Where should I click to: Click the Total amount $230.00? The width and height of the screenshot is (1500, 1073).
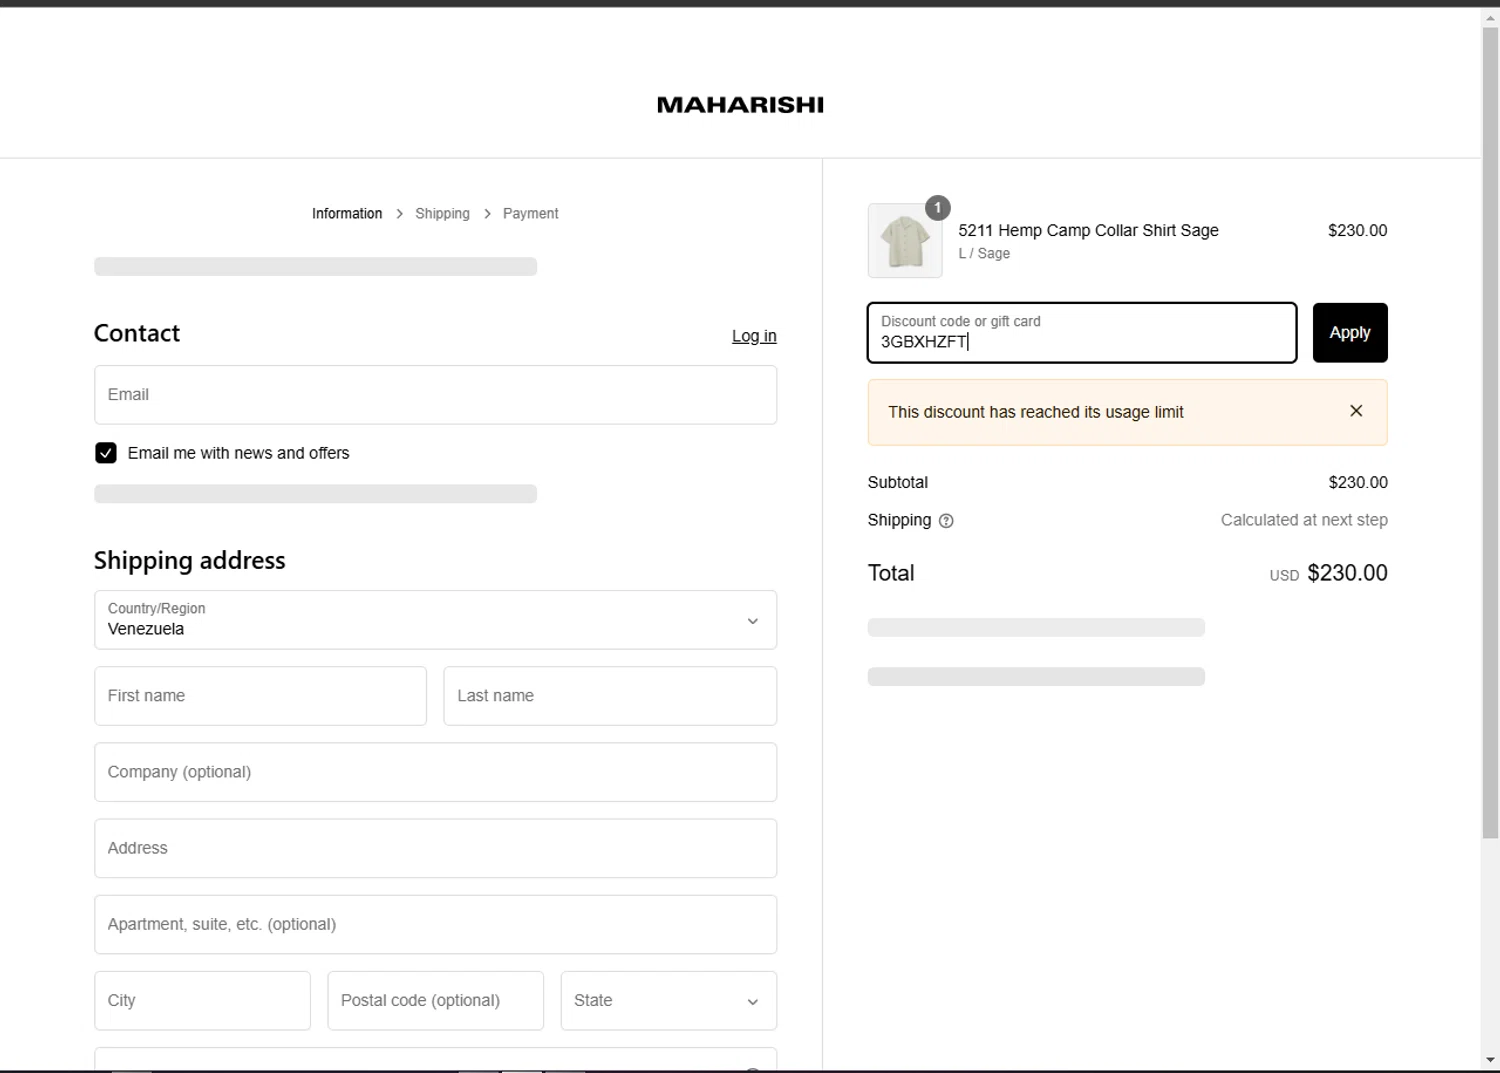pyautogui.click(x=1347, y=573)
